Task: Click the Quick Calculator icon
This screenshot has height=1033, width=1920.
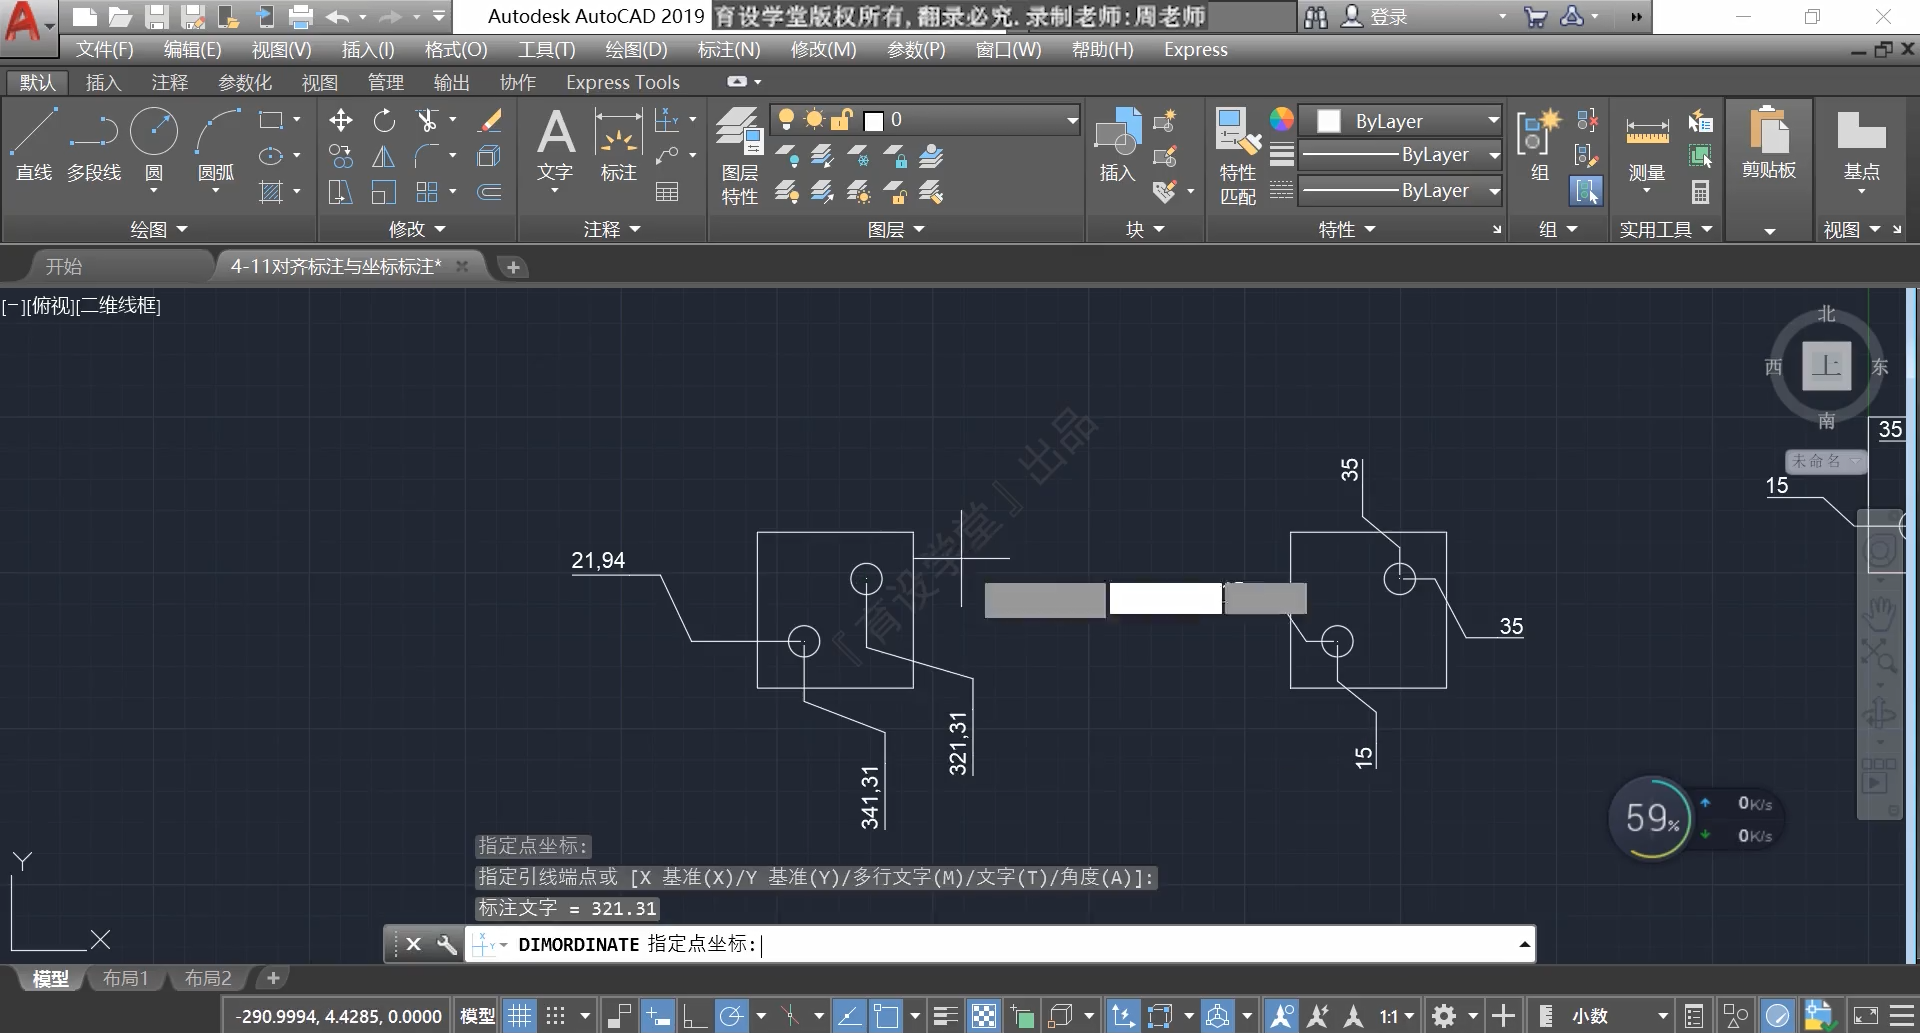Action: (x=1700, y=191)
